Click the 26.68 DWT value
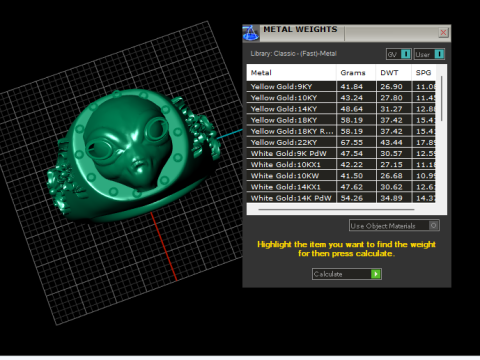Image resolution: width=480 pixels, height=360 pixels. click(391, 176)
